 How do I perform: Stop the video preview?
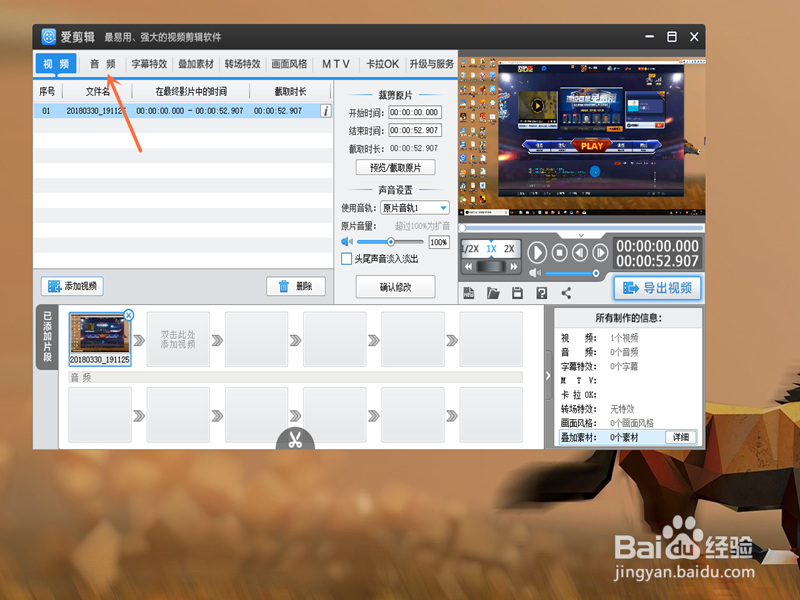(x=560, y=252)
